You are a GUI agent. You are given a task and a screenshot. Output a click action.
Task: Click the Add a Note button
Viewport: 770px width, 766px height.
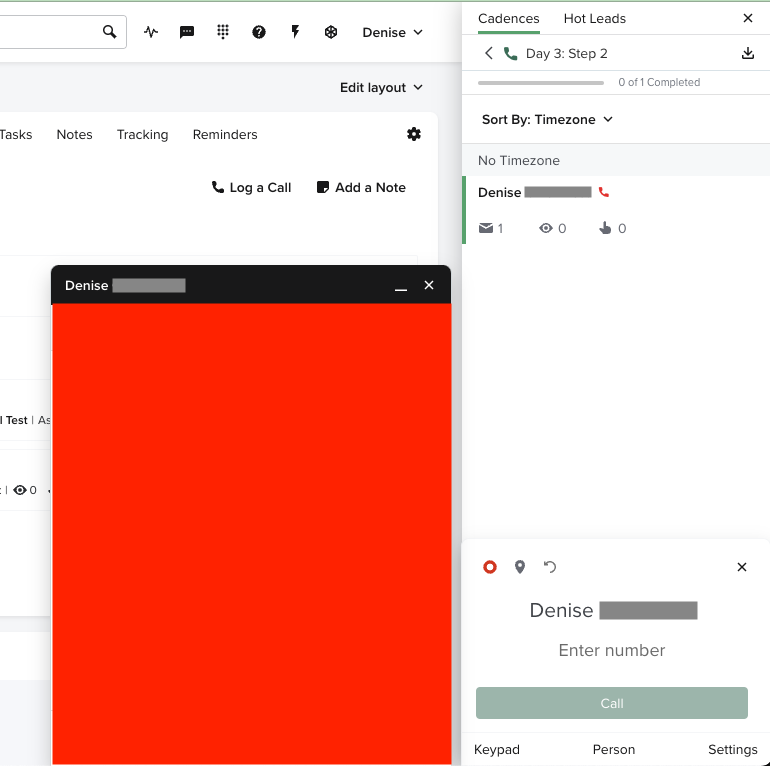(x=361, y=187)
